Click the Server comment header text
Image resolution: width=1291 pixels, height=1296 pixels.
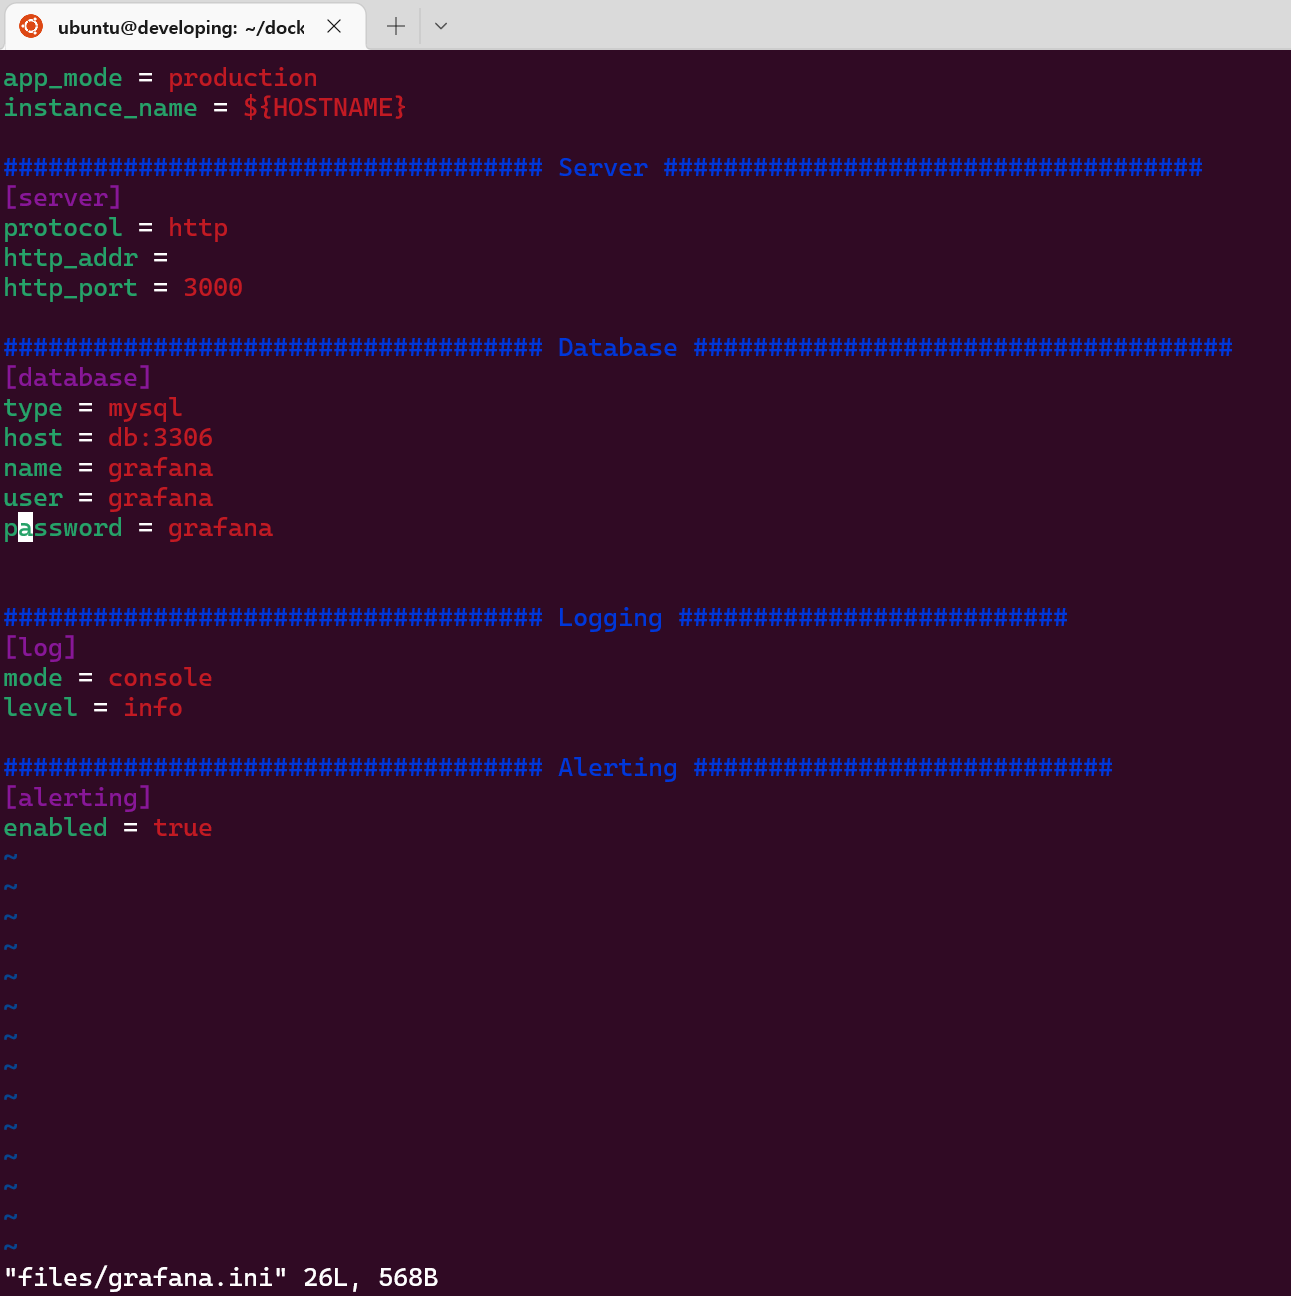pyautogui.click(x=603, y=168)
